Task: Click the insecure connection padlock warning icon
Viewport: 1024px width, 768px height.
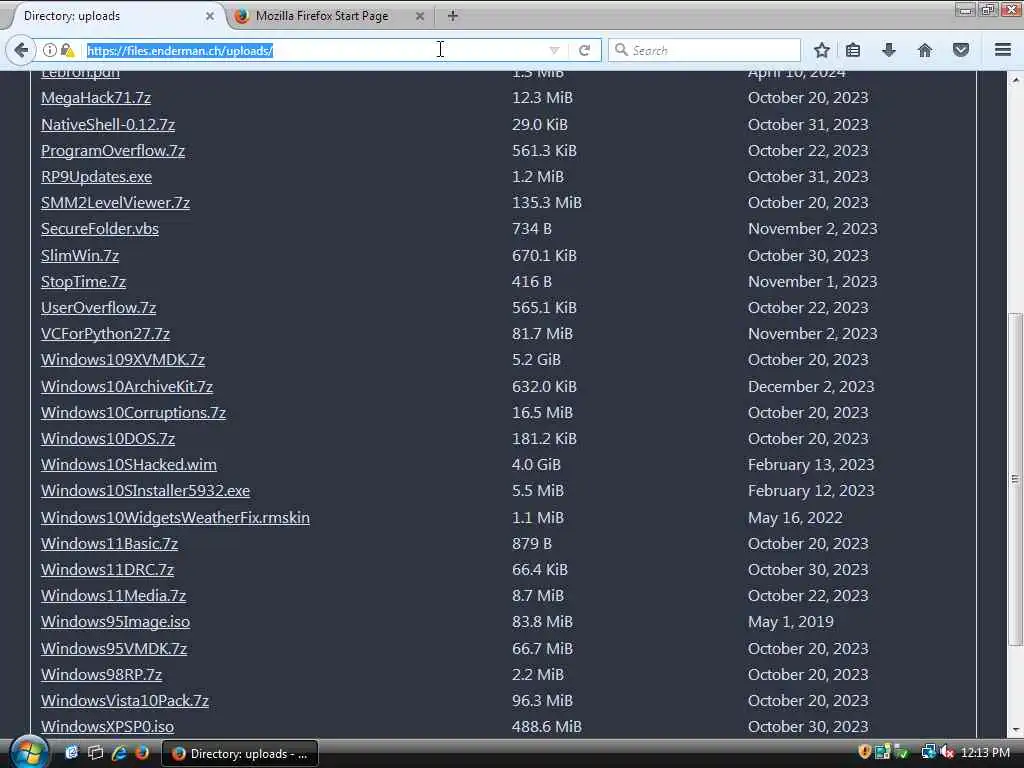Action: 67,50
